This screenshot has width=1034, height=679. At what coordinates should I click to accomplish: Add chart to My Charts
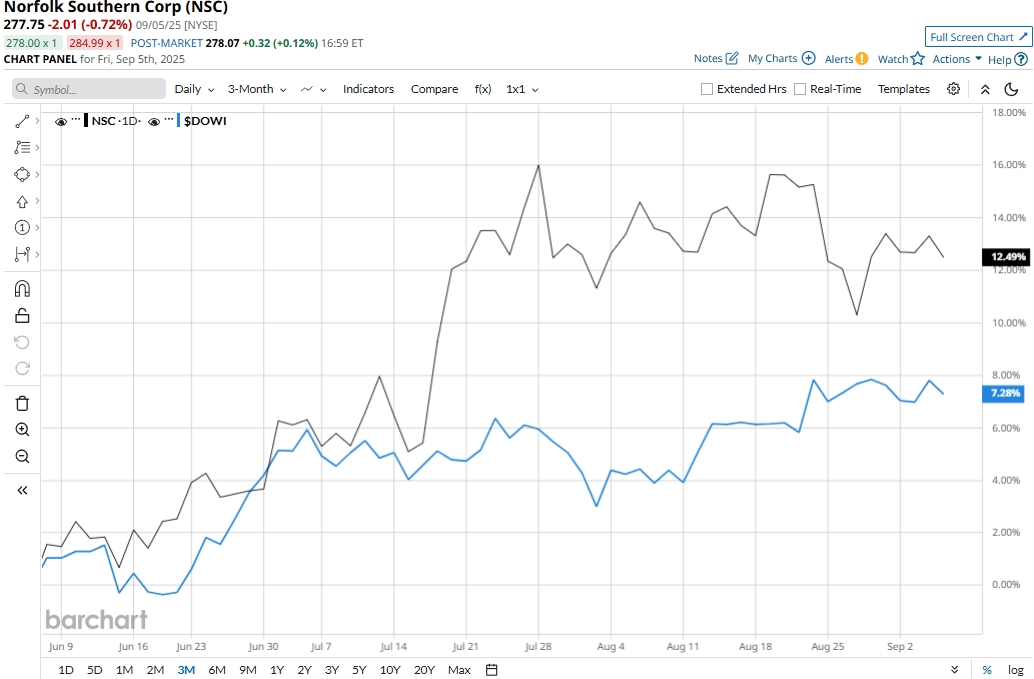(781, 59)
